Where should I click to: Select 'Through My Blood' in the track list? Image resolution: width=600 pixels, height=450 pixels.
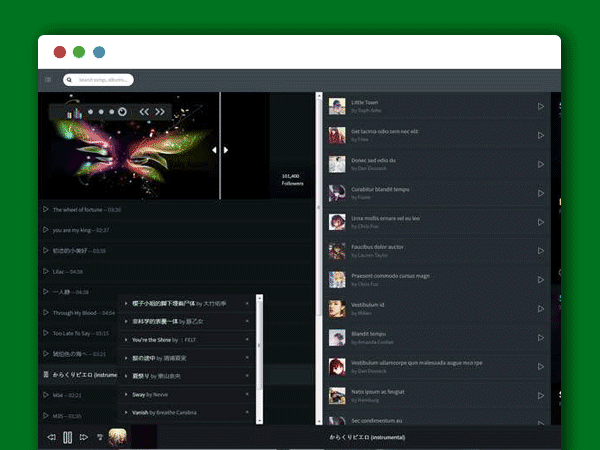coord(77,312)
